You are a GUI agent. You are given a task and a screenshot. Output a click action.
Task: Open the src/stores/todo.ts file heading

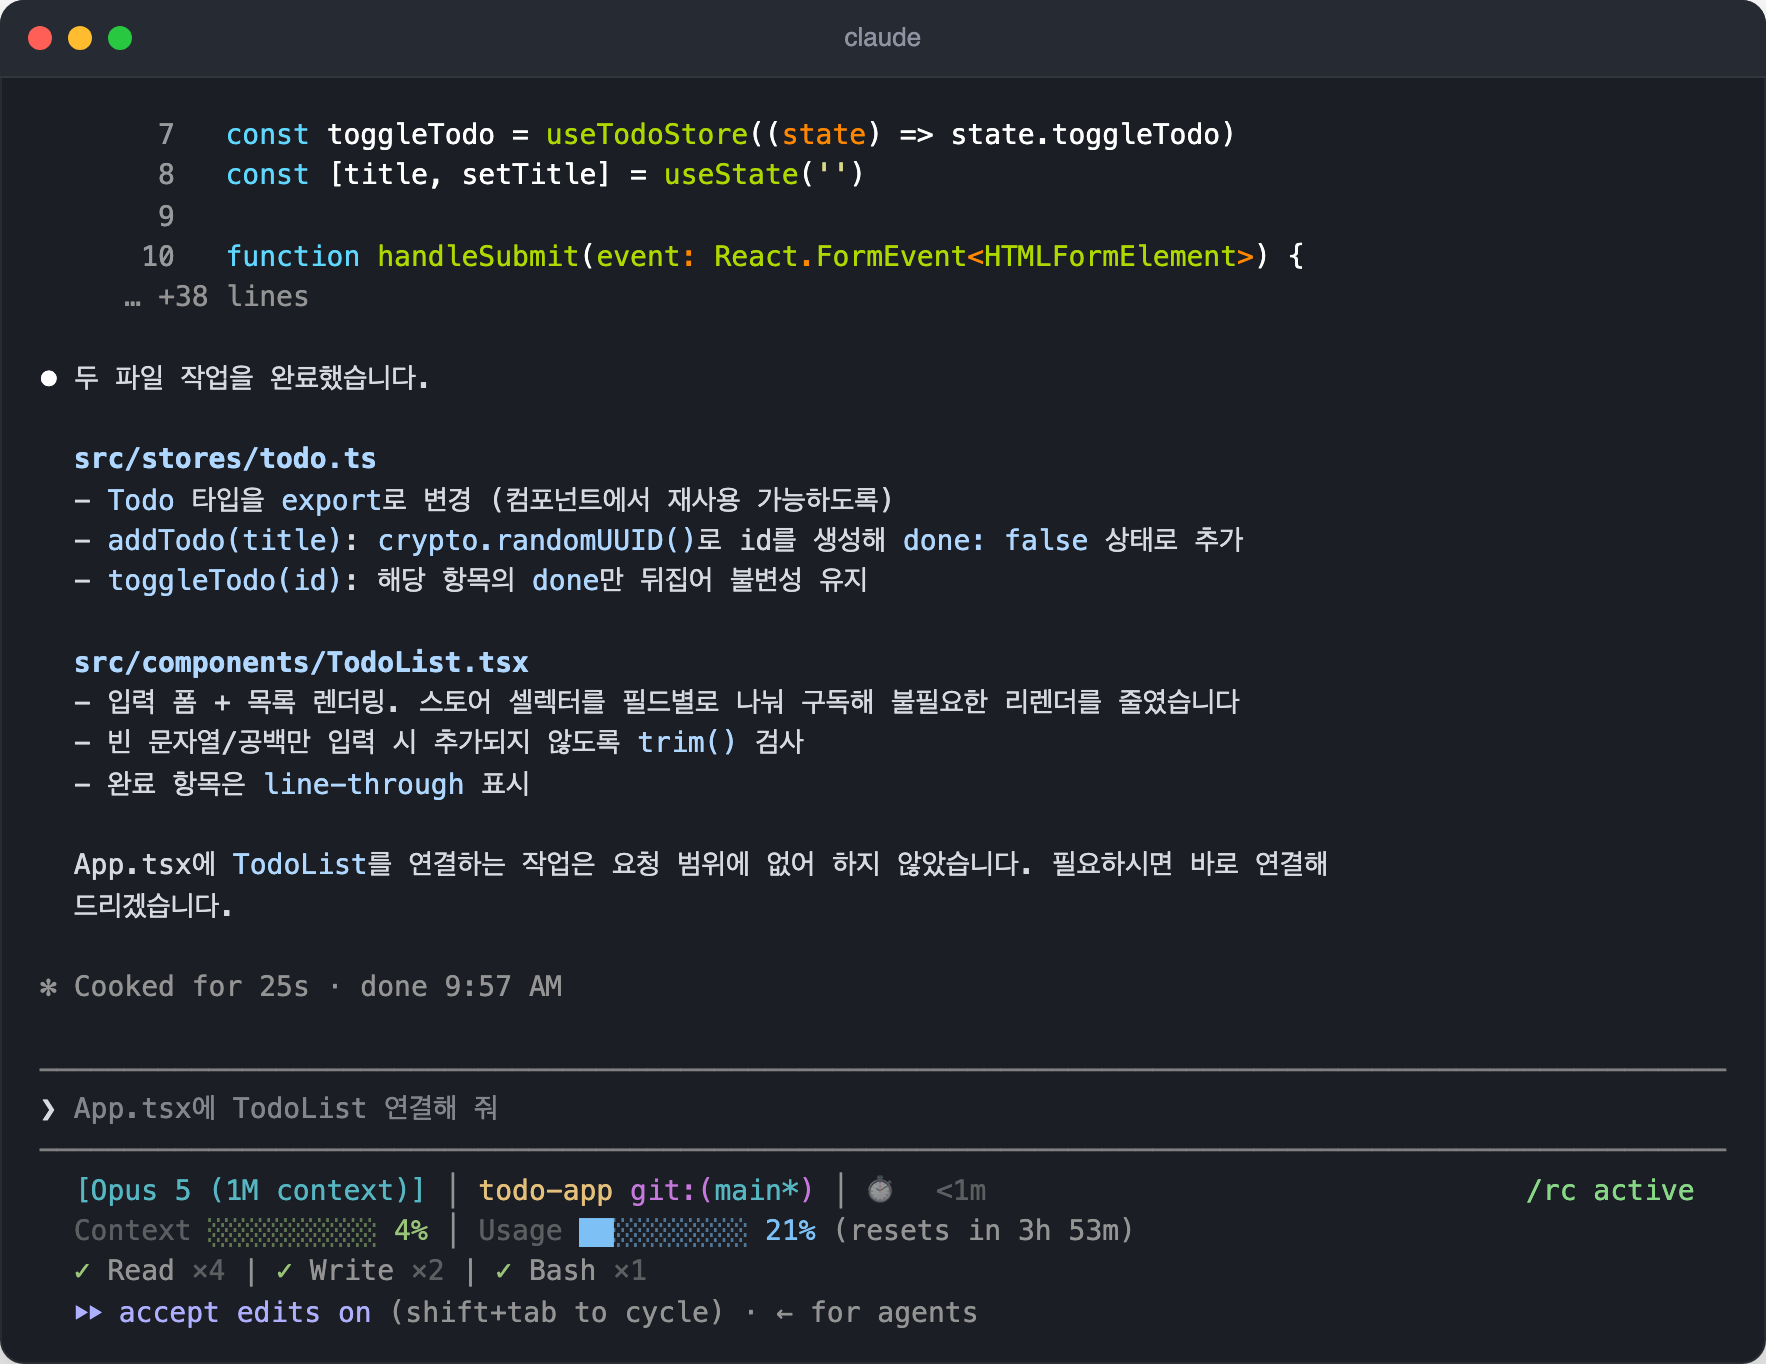point(225,458)
